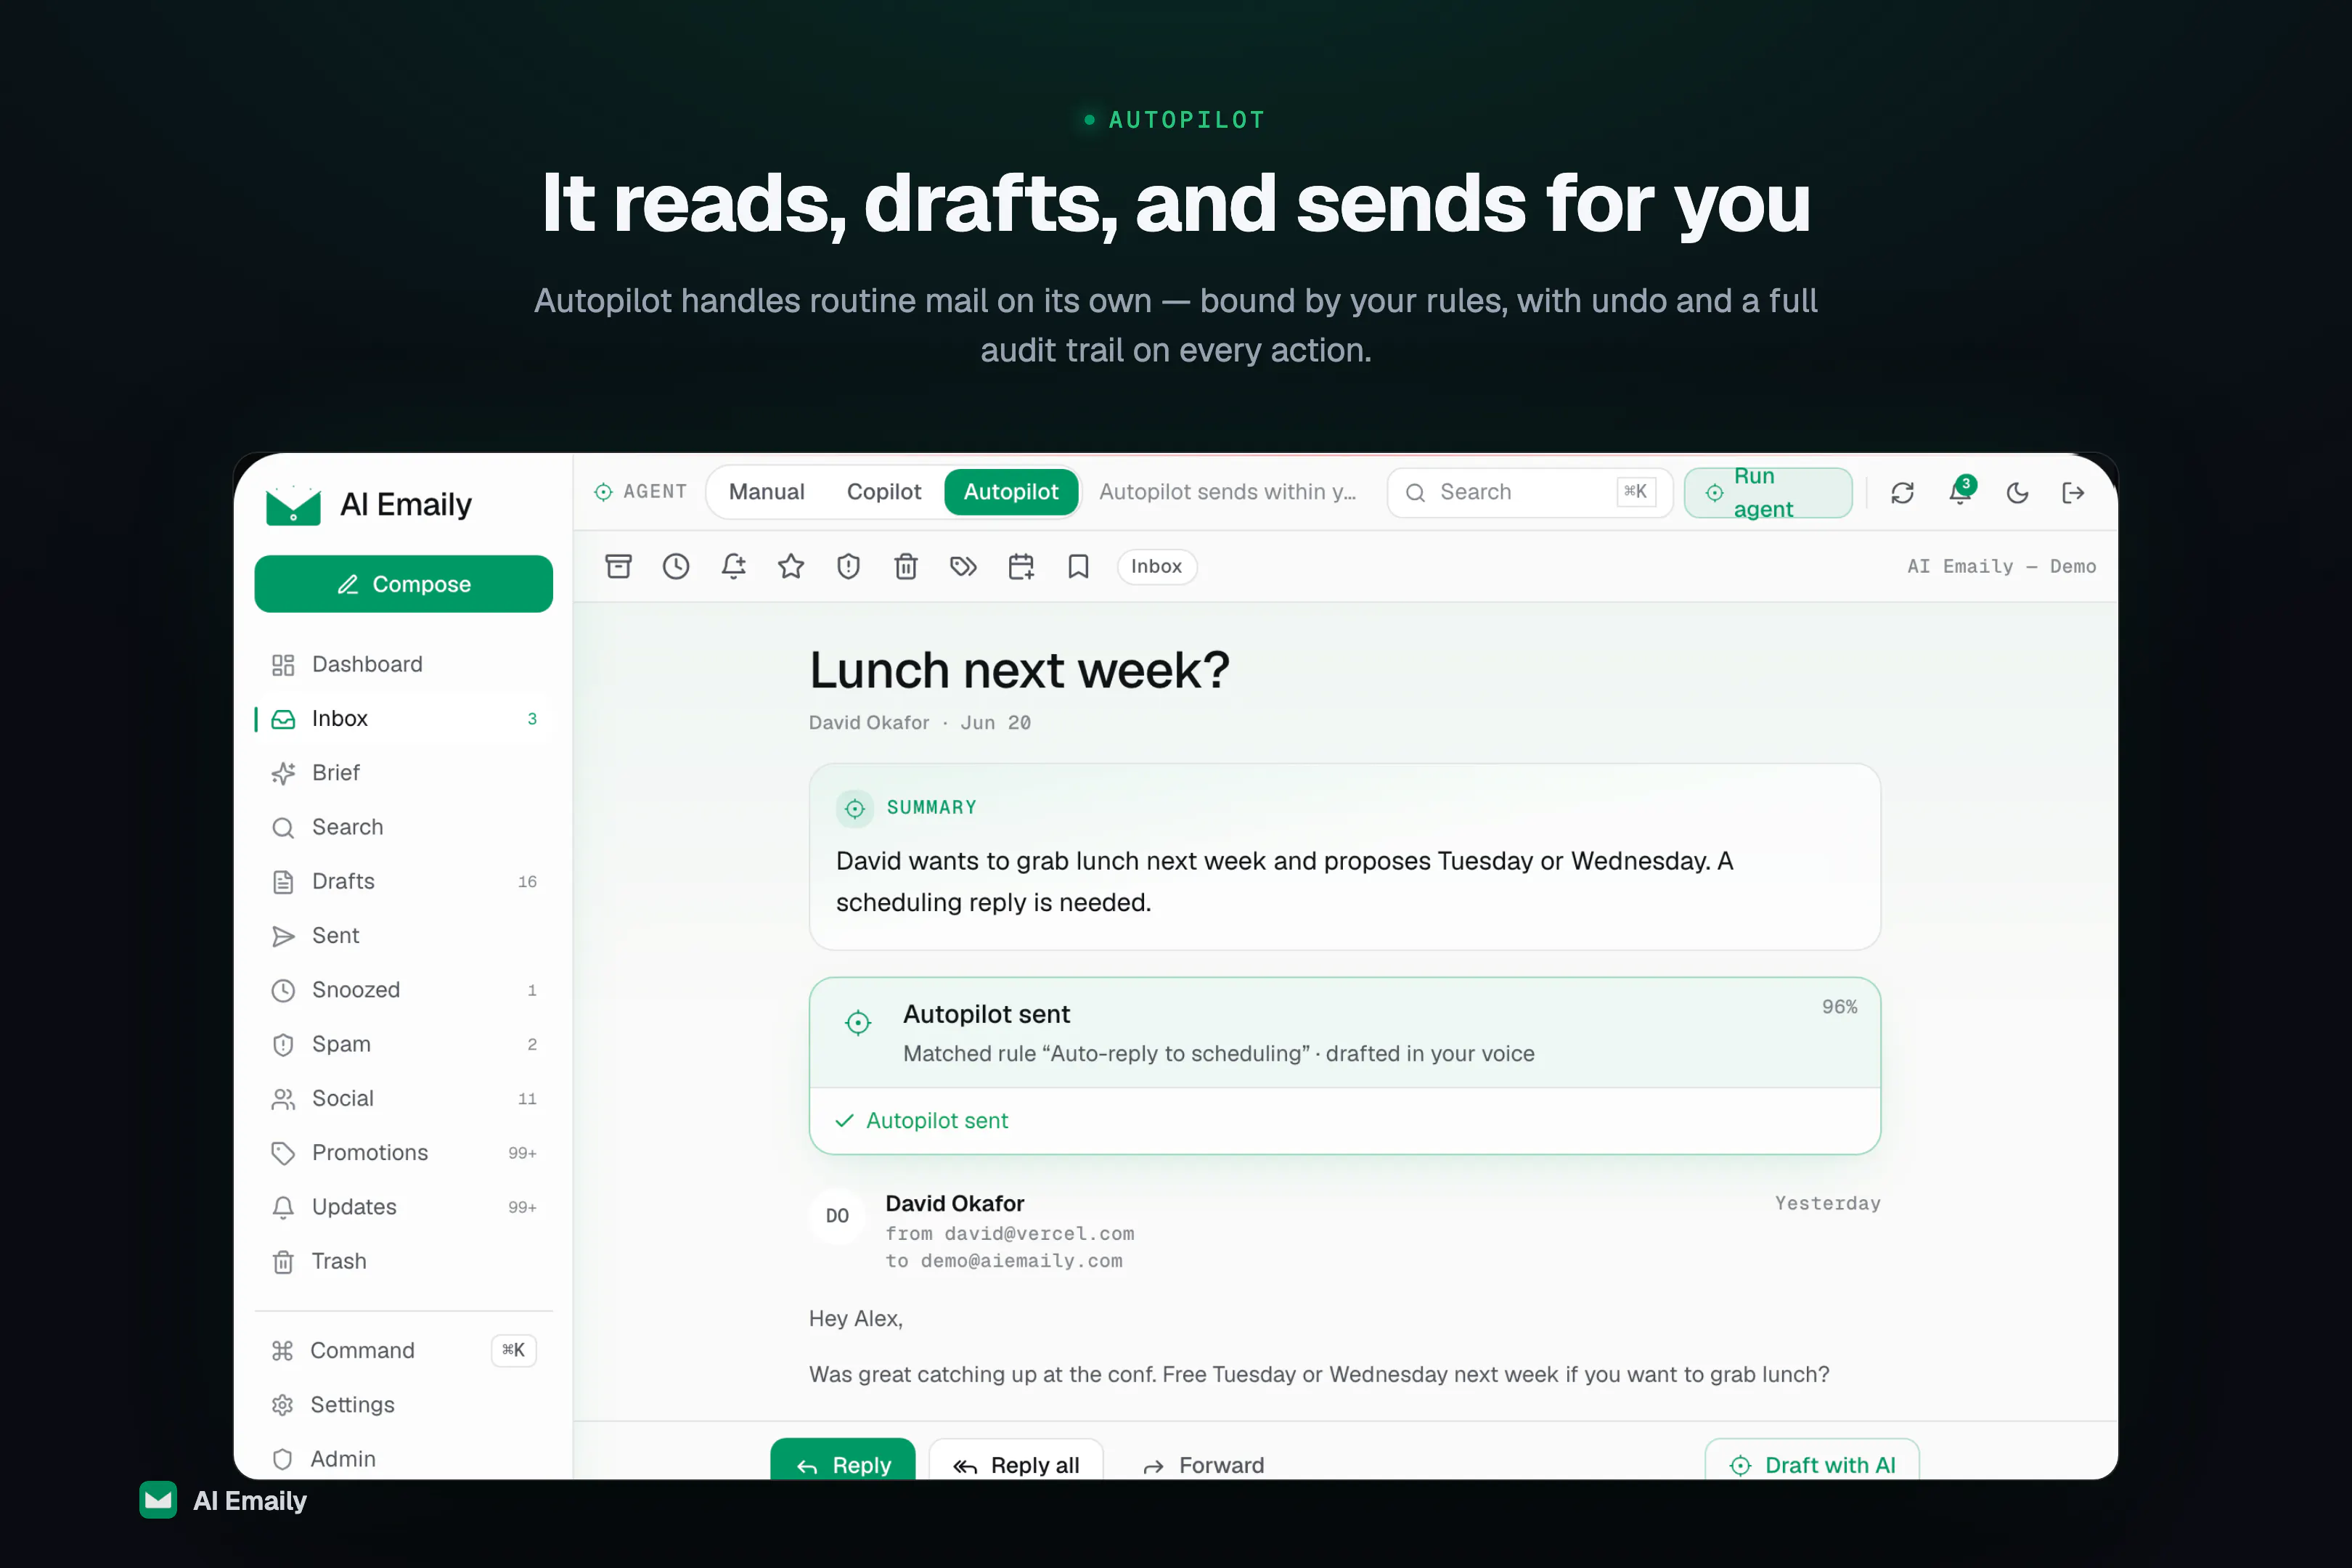Select Copilot agent mode
The width and height of the screenshot is (2352, 1568).
click(x=884, y=492)
